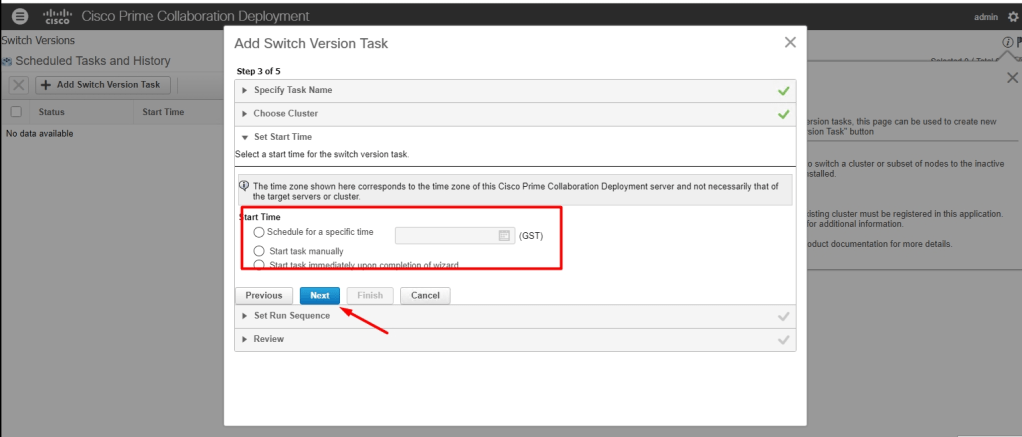Tick the select-all checkbox in table header
1022x437 pixels.
[x=16, y=112]
